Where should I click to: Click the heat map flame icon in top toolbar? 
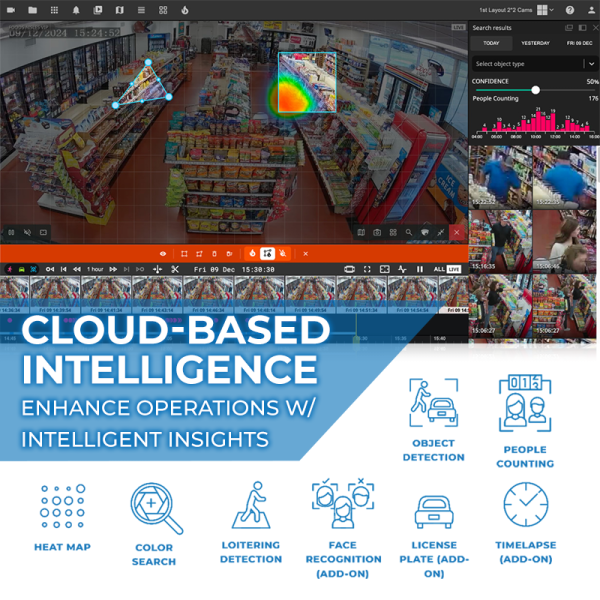click(184, 9)
